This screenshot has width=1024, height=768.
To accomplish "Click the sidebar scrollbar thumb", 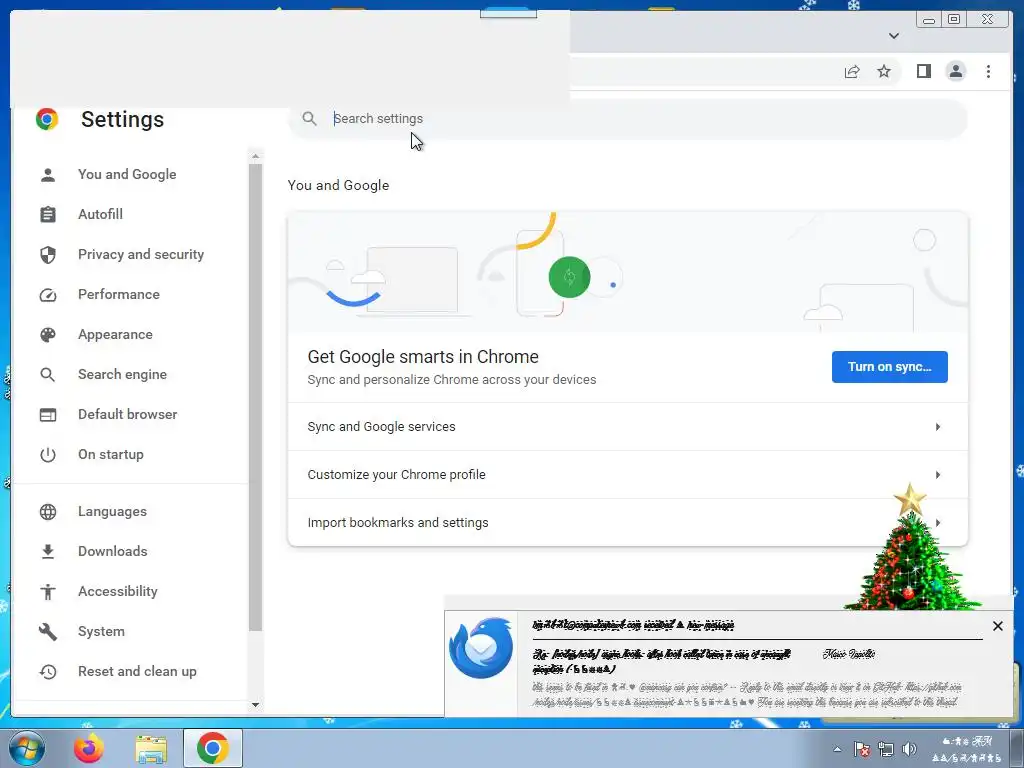I will click(255, 397).
